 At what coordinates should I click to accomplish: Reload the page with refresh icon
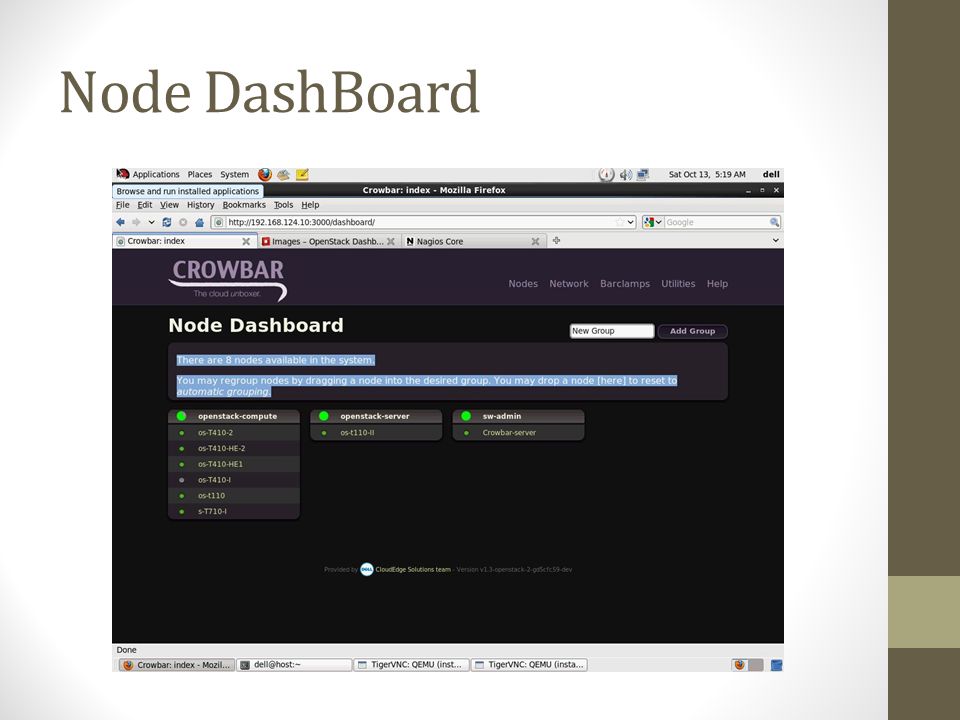click(167, 222)
